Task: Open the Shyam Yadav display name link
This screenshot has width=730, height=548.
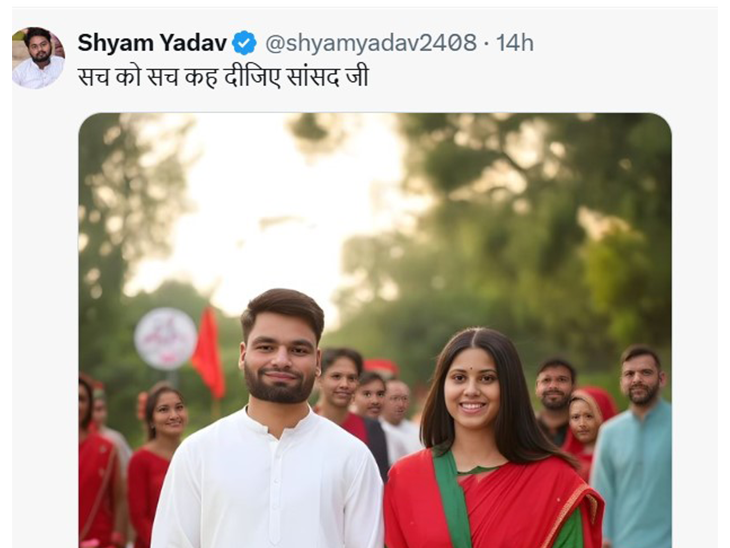Action: 152,43
